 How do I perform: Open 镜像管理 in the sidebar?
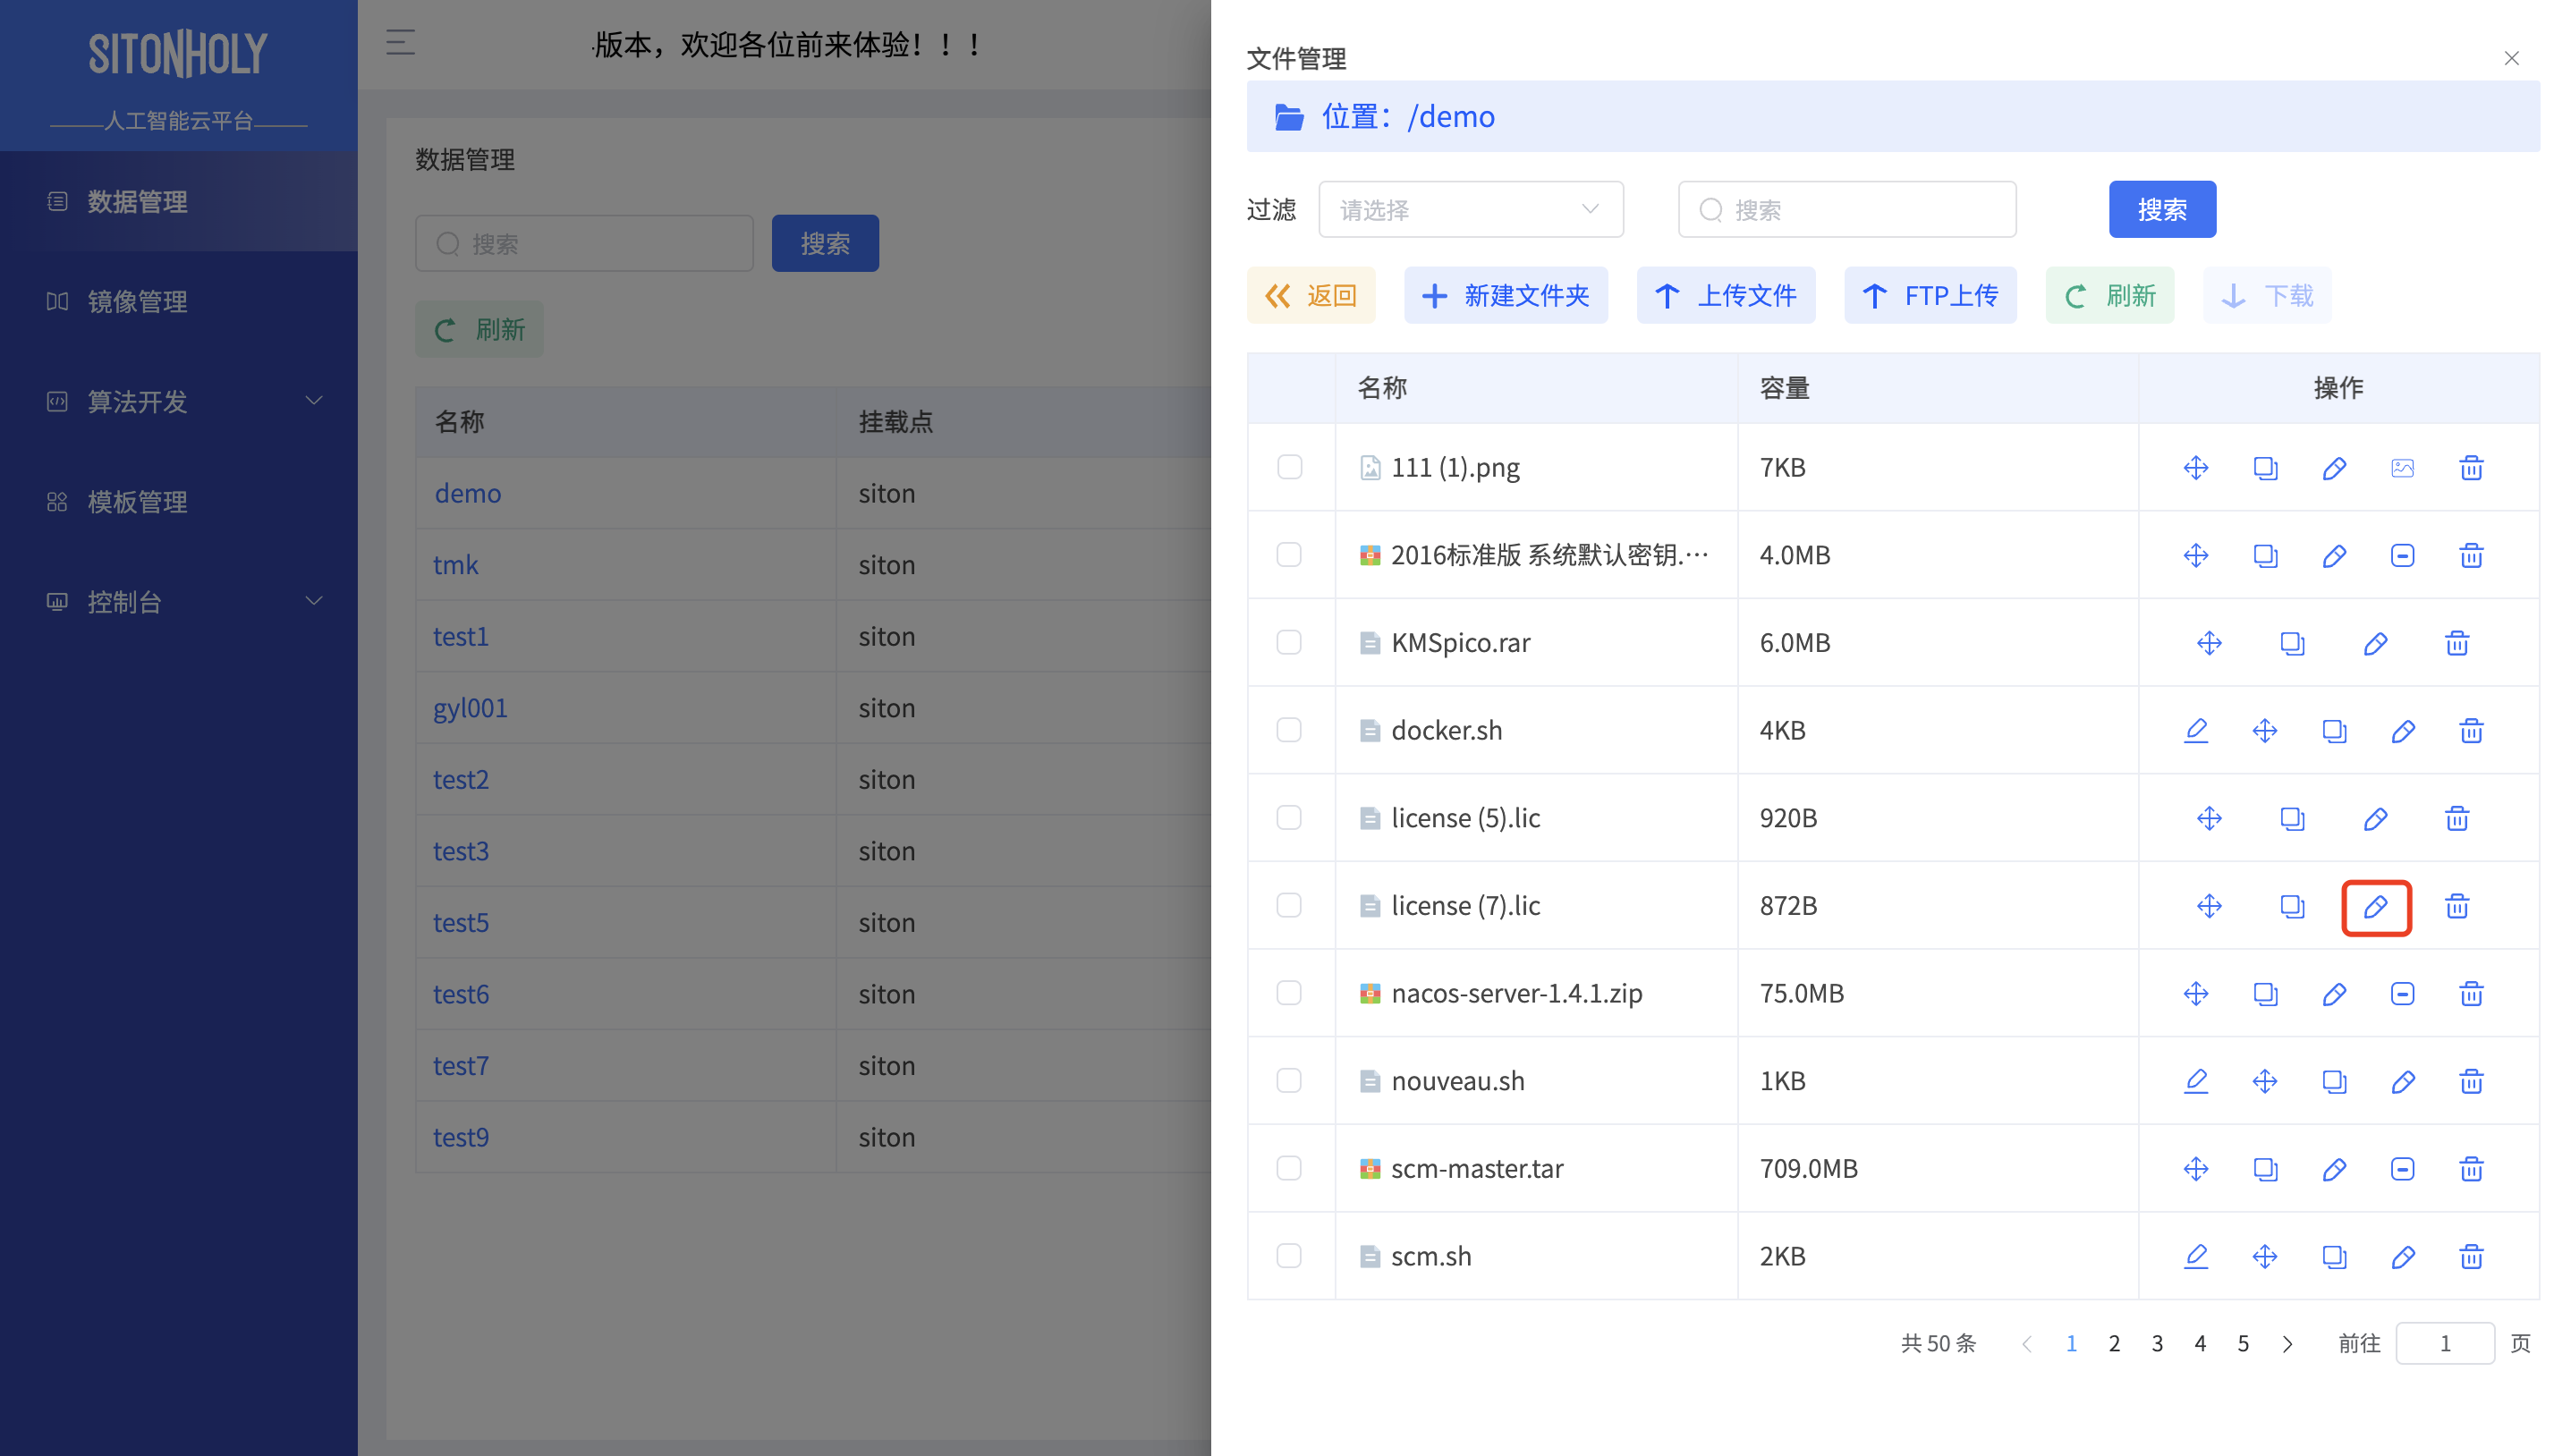(179, 301)
